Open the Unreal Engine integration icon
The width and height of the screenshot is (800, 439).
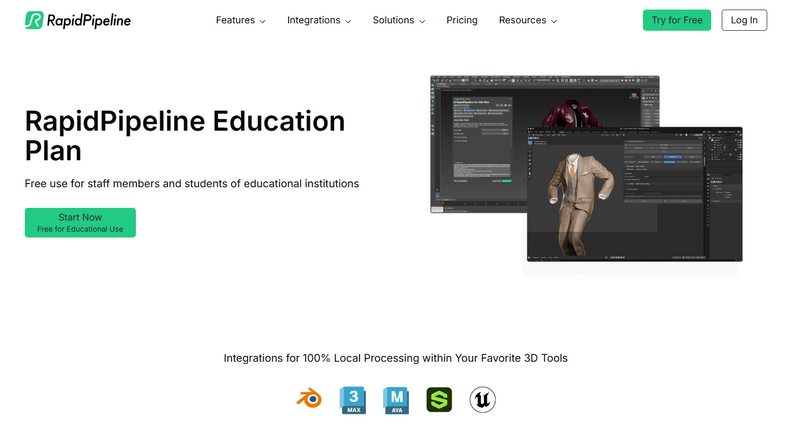(483, 400)
